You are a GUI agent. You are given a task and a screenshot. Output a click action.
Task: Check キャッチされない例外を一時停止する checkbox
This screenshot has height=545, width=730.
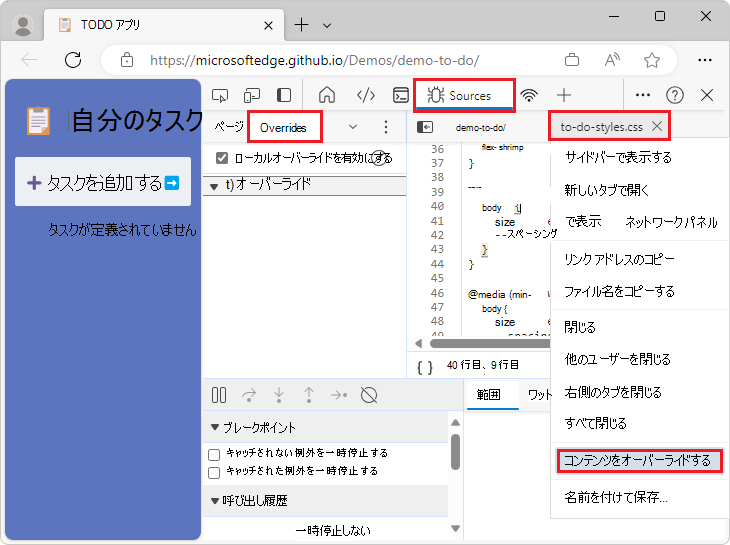point(214,454)
